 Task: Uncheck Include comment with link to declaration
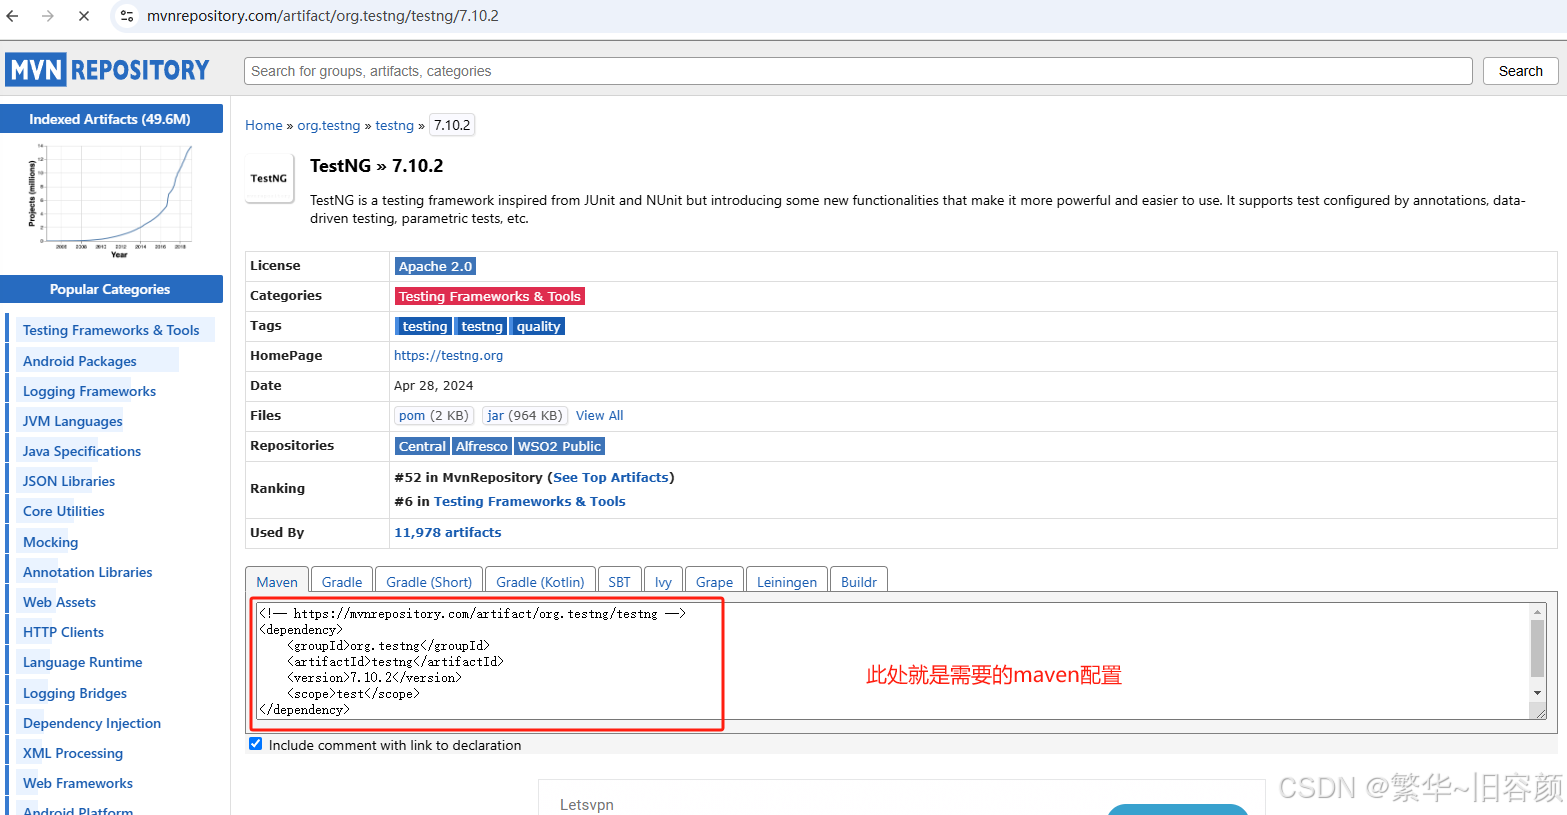pyautogui.click(x=255, y=743)
